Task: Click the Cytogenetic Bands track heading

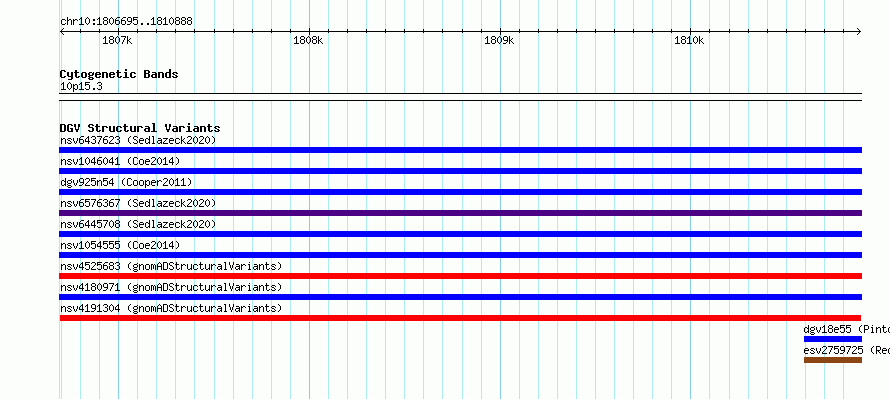Action: [119, 74]
